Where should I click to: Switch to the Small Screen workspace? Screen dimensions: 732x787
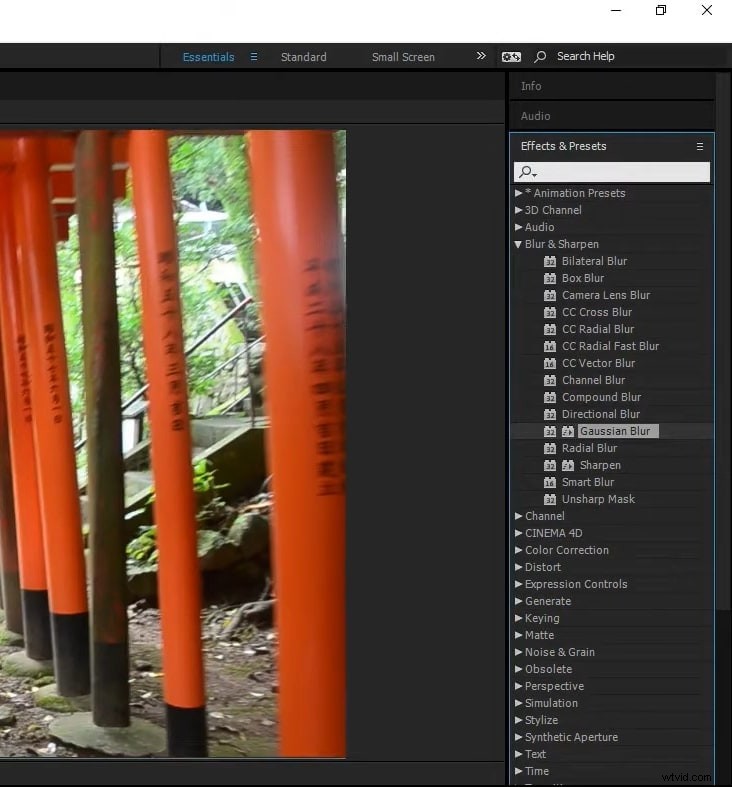coord(403,57)
